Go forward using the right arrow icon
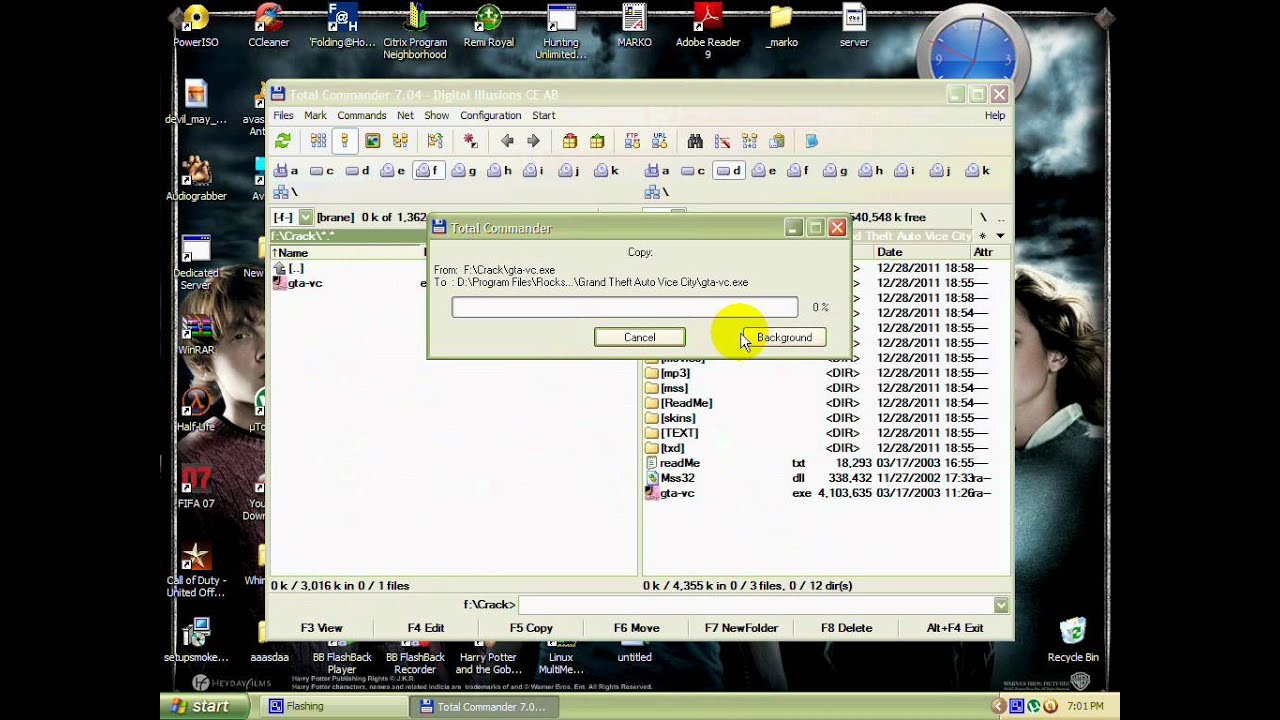The image size is (1280, 720). tap(533, 141)
